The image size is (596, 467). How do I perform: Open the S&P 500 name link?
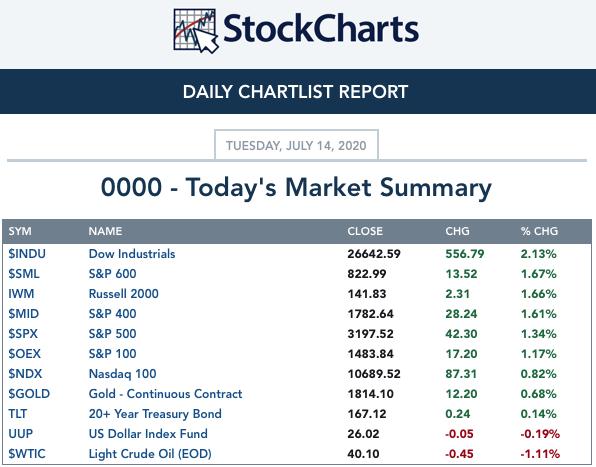point(113,334)
